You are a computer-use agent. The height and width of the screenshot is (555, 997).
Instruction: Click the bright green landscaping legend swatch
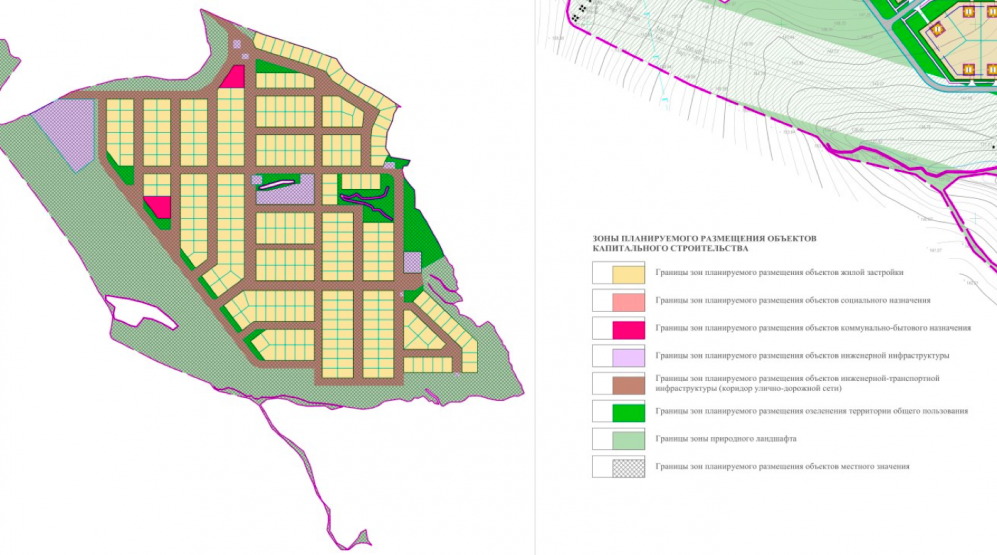628,412
